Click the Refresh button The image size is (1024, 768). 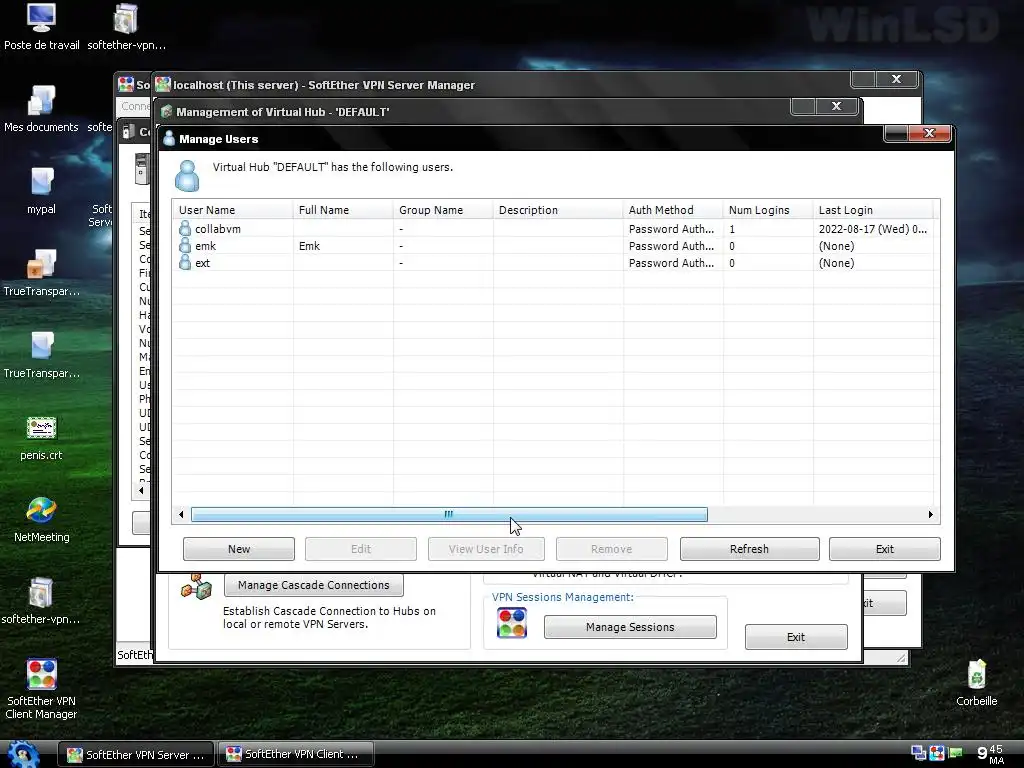pos(749,549)
